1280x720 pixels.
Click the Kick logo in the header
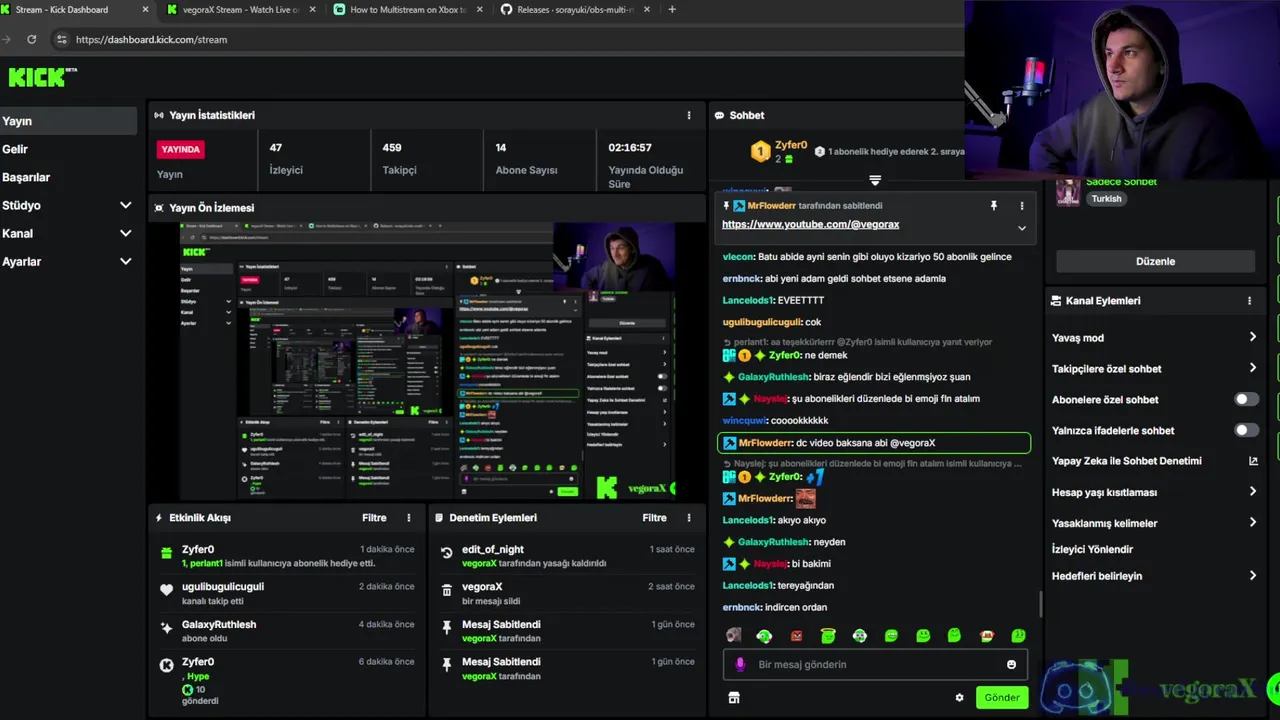point(42,77)
